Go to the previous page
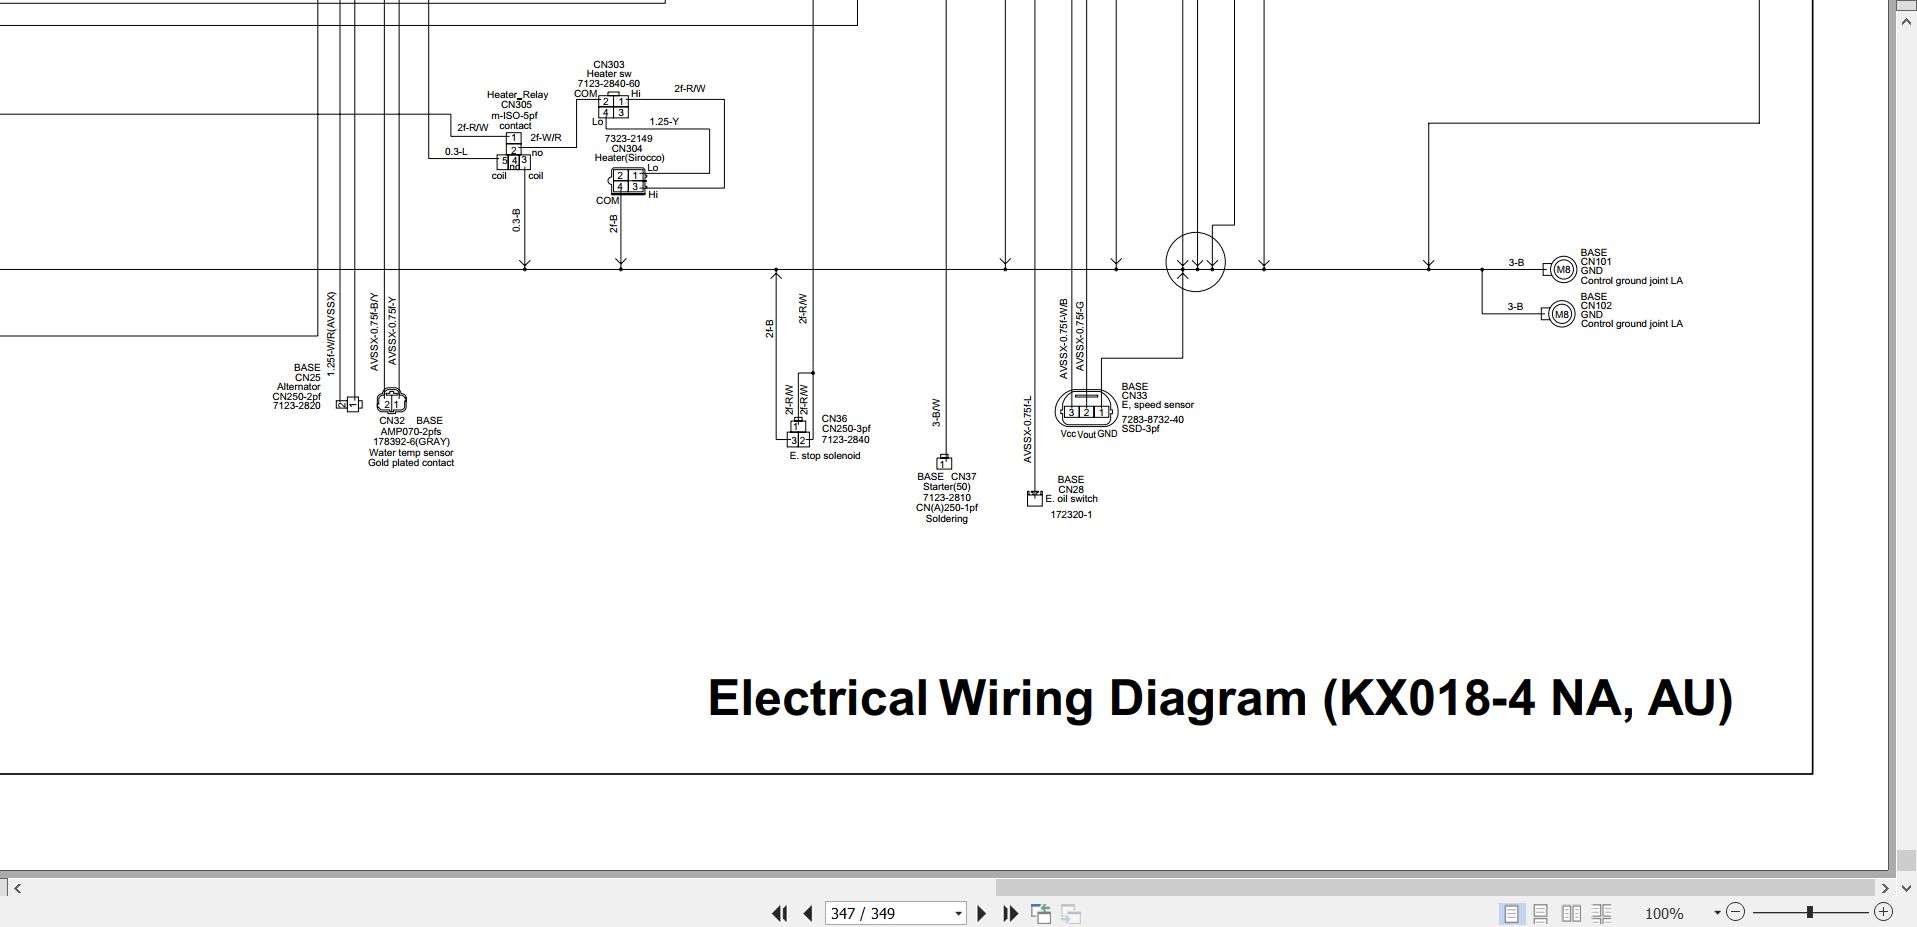Viewport: 1917px width, 927px height. point(808,913)
